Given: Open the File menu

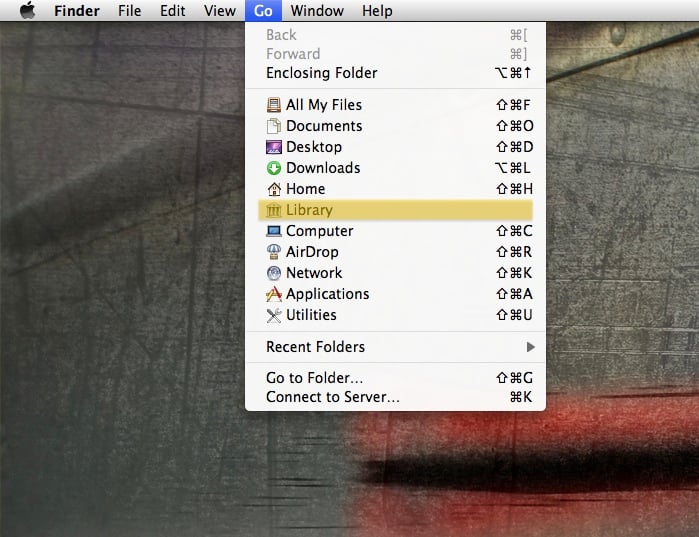Looking at the screenshot, I should click(129, 10).
